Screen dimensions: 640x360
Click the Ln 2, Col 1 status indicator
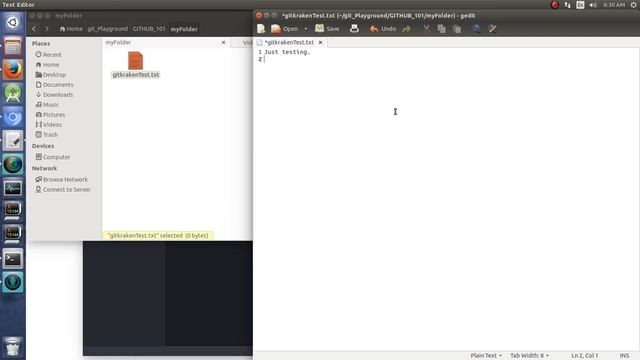click(584, 356)
